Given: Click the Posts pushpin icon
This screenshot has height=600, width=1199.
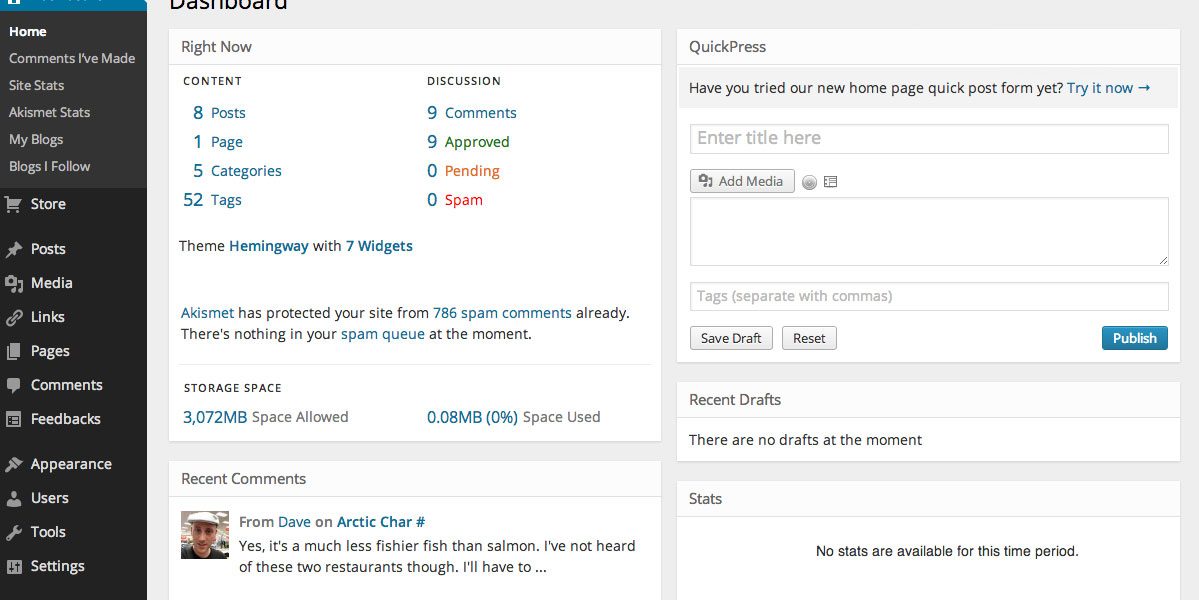Looking at the screenshot, I should tap(13, 249).
